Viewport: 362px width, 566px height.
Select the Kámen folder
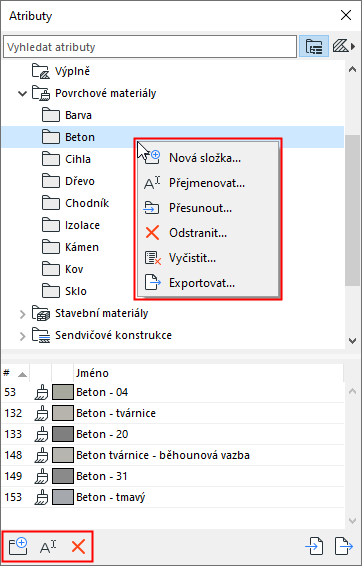[x=70, y=247]
